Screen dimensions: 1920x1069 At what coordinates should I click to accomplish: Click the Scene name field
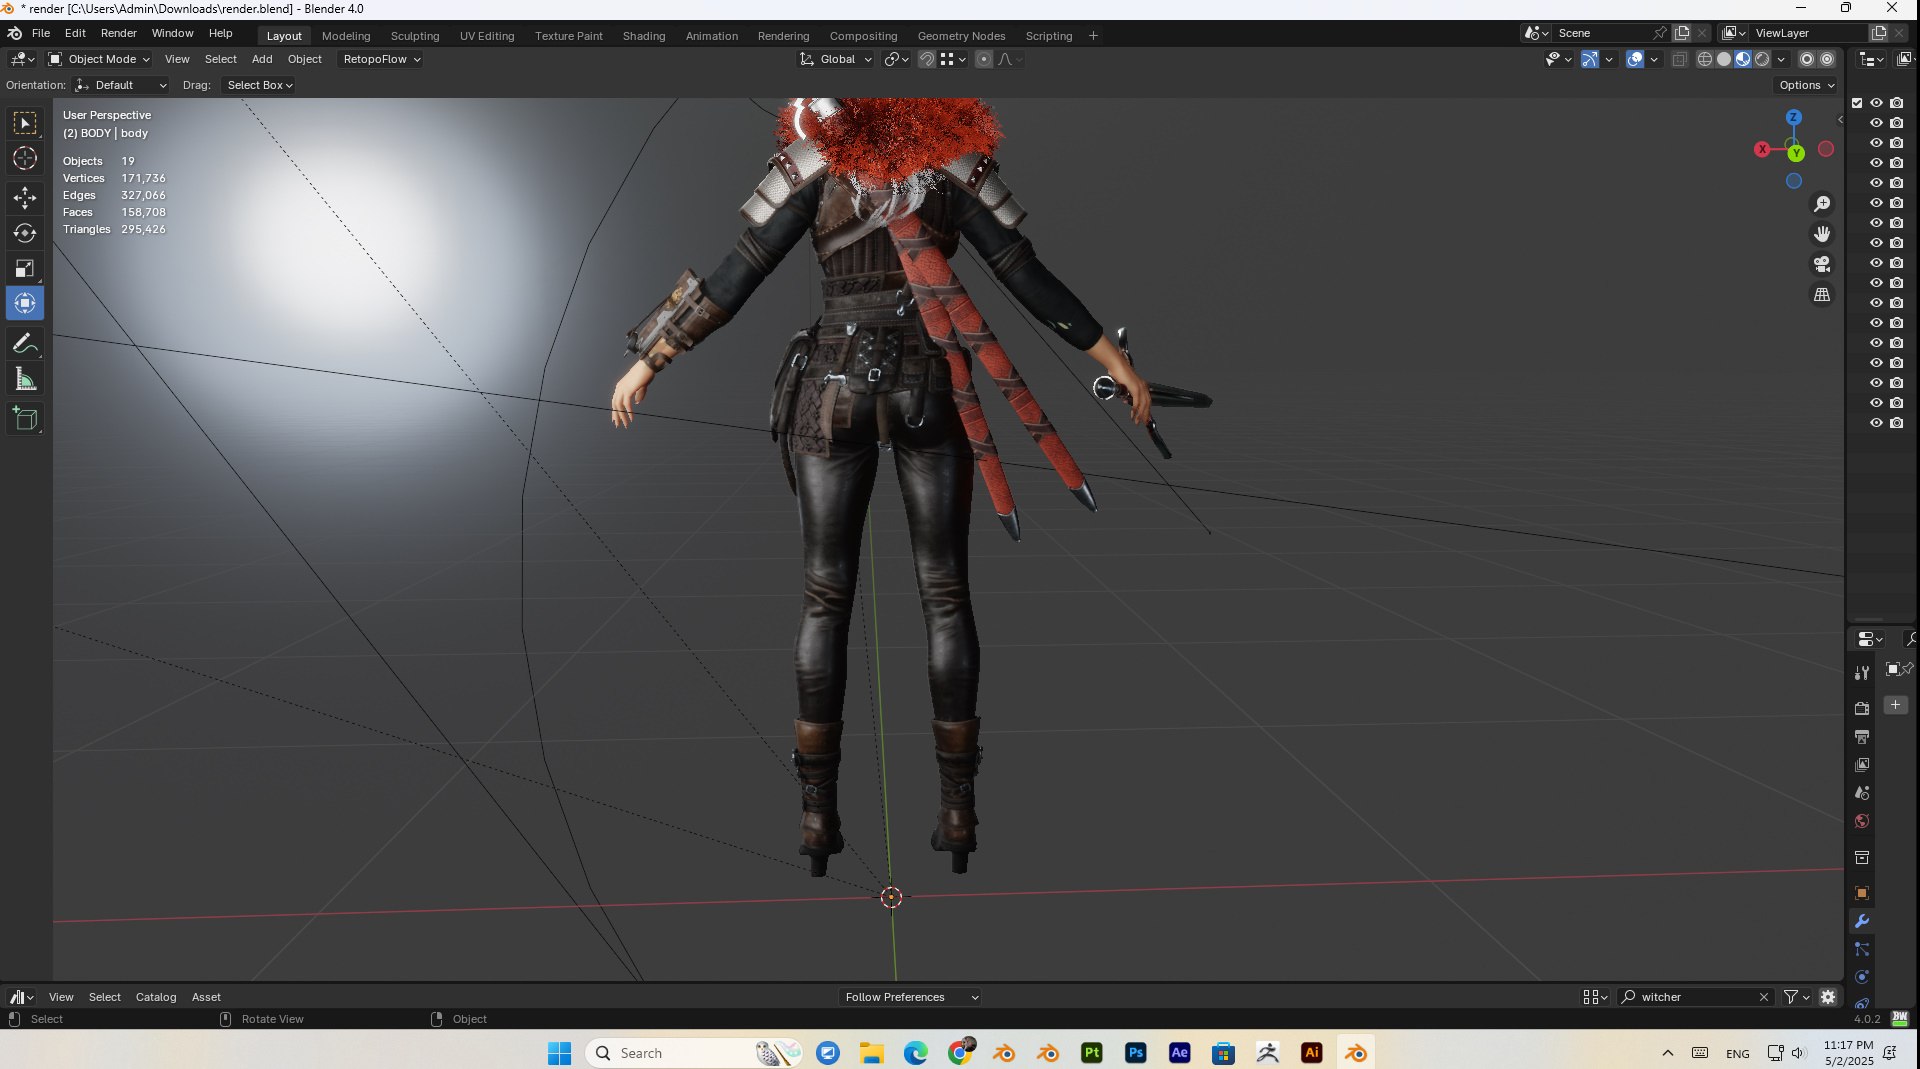coord(1602,33)
